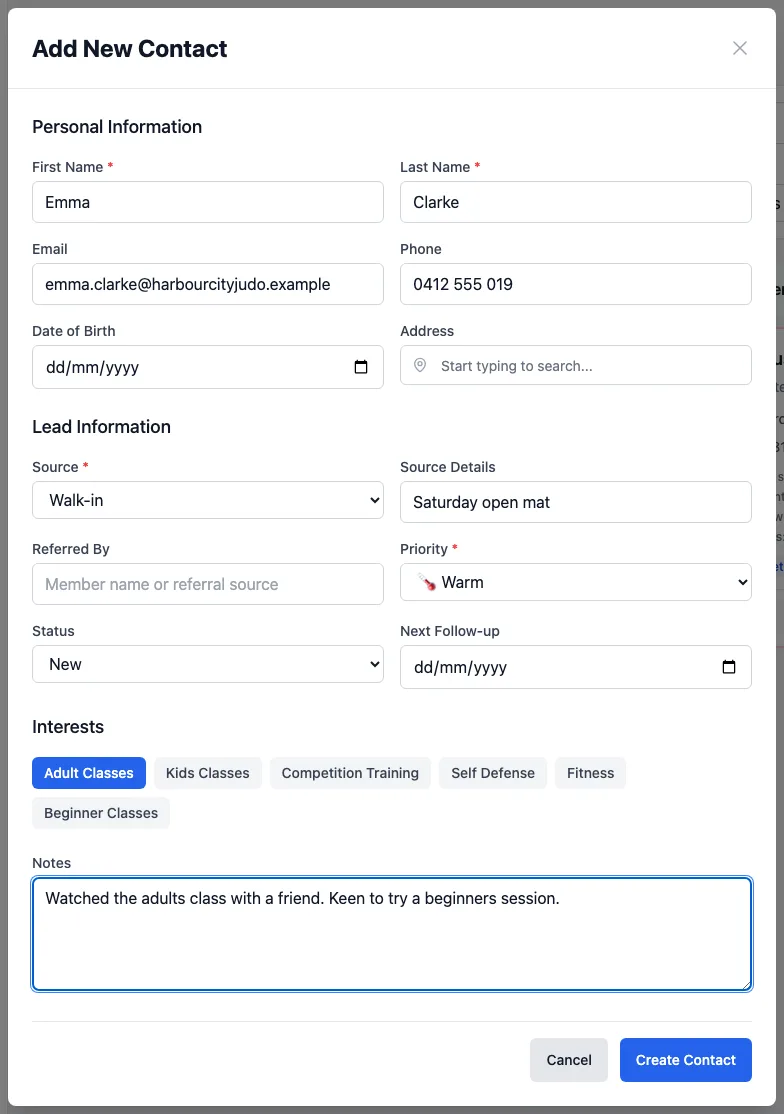
Task: Click the Notes label
Action: (x=52, y=863)
